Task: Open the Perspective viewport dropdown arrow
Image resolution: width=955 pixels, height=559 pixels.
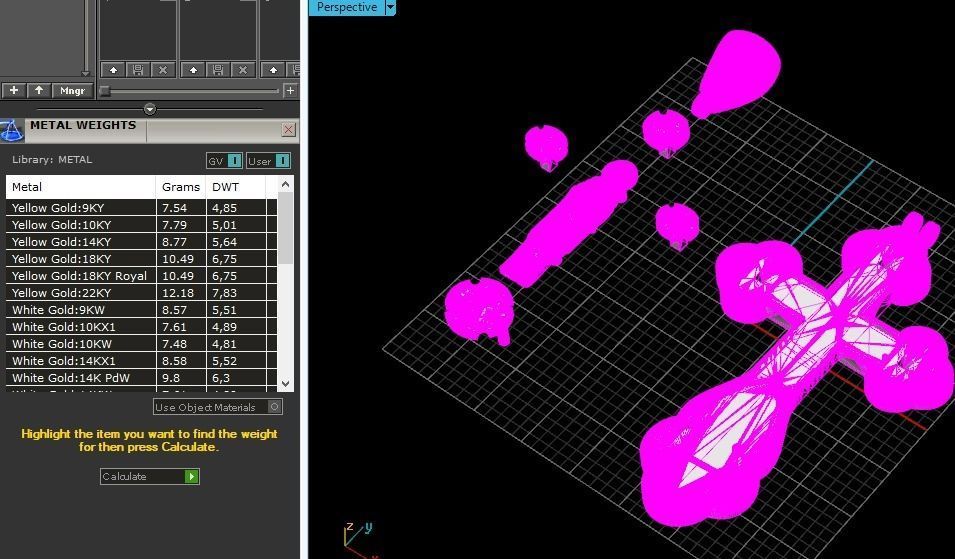Action: tap(390, 7)
